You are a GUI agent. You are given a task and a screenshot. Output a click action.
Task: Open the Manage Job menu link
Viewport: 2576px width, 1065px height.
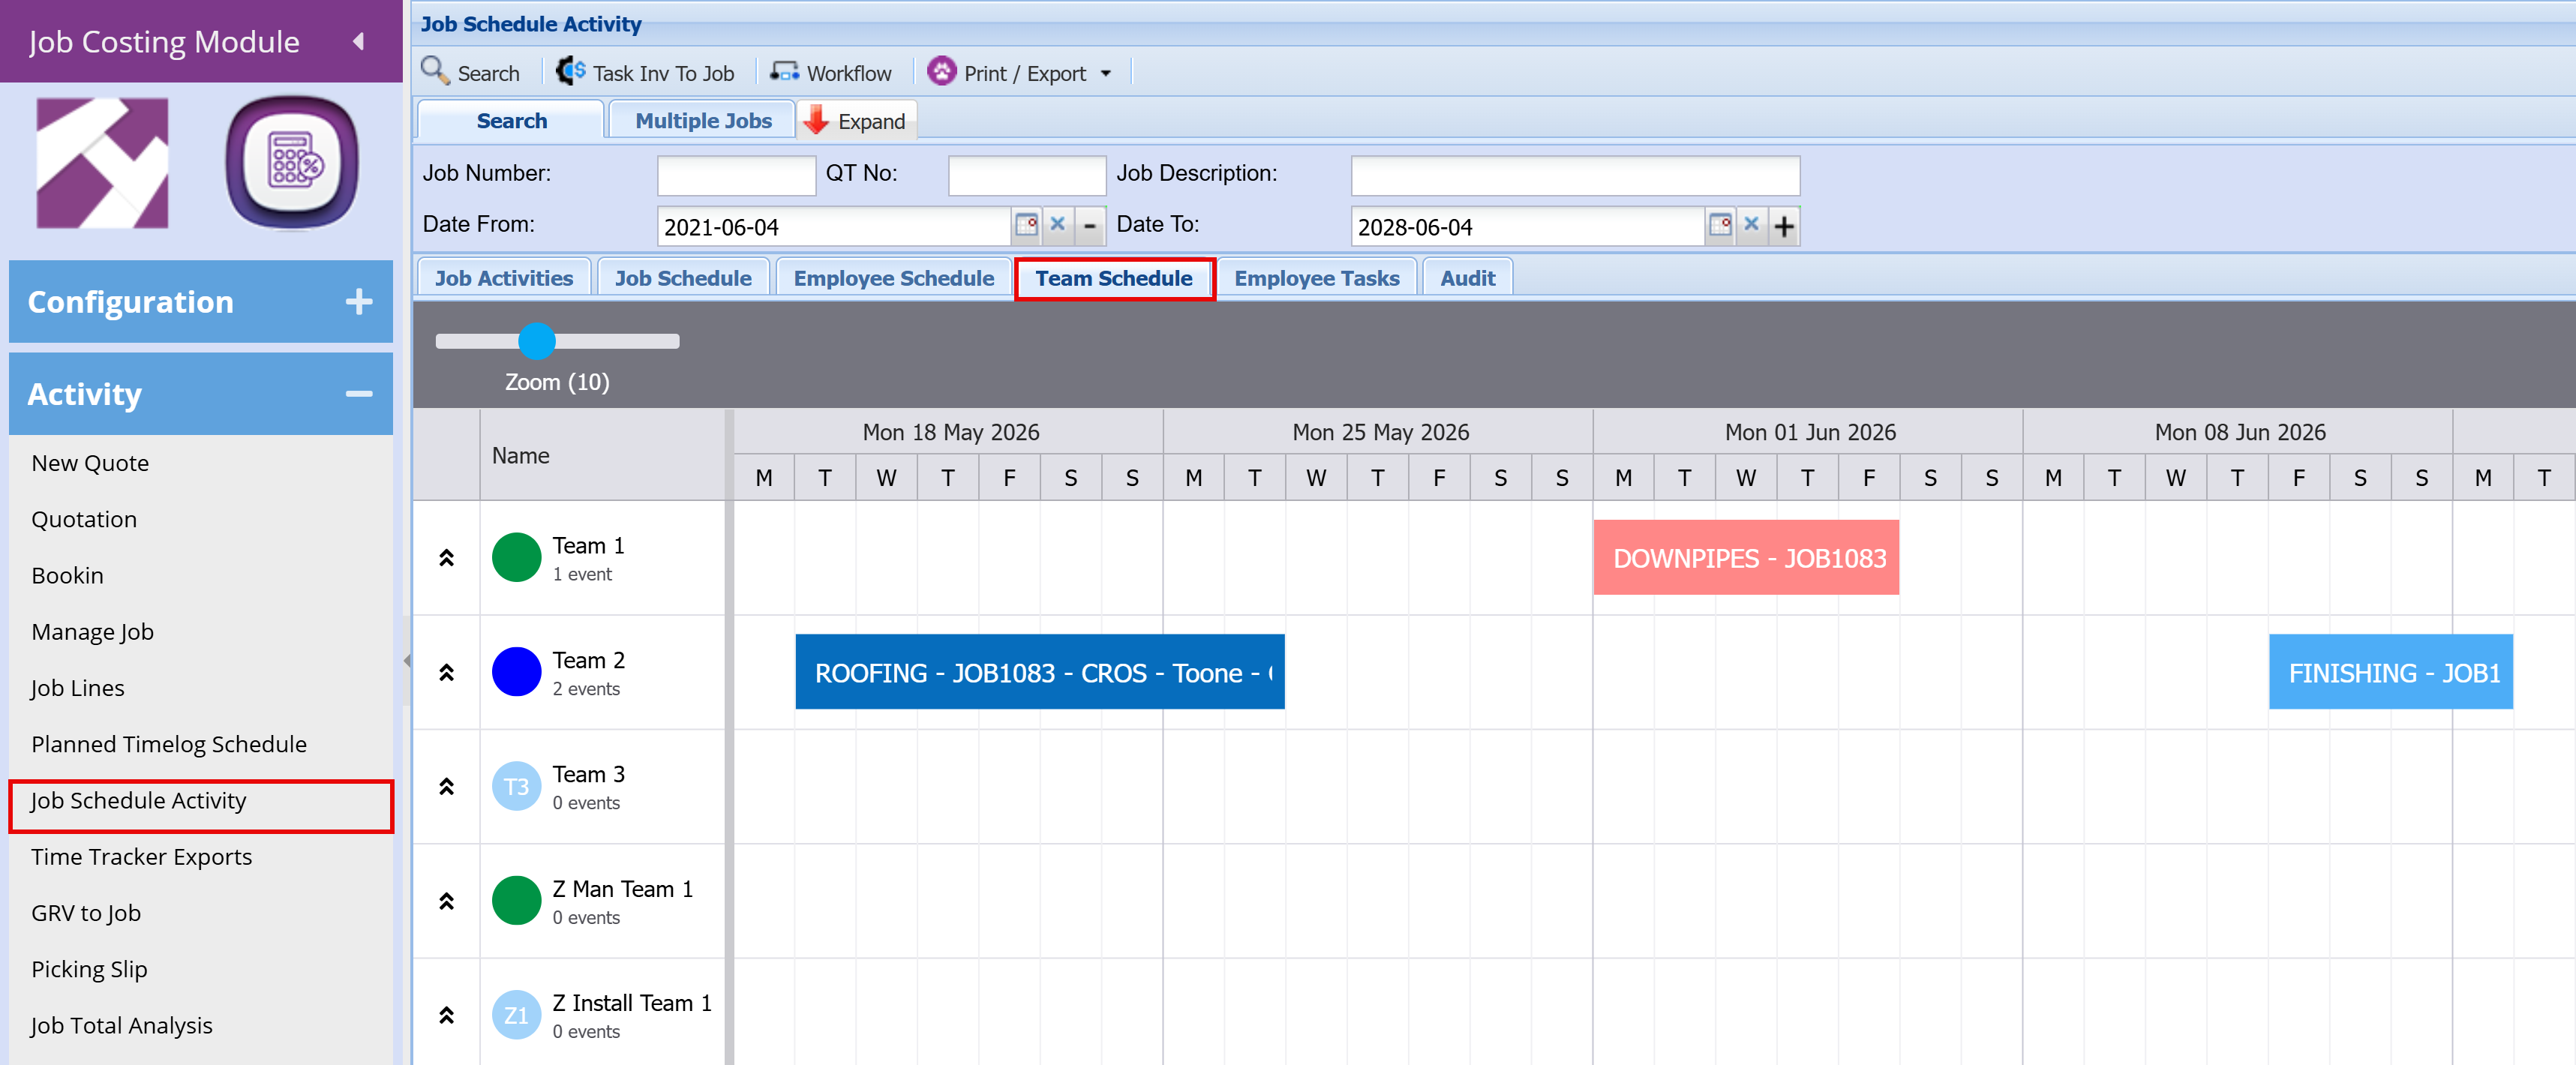tap(92, 632)
